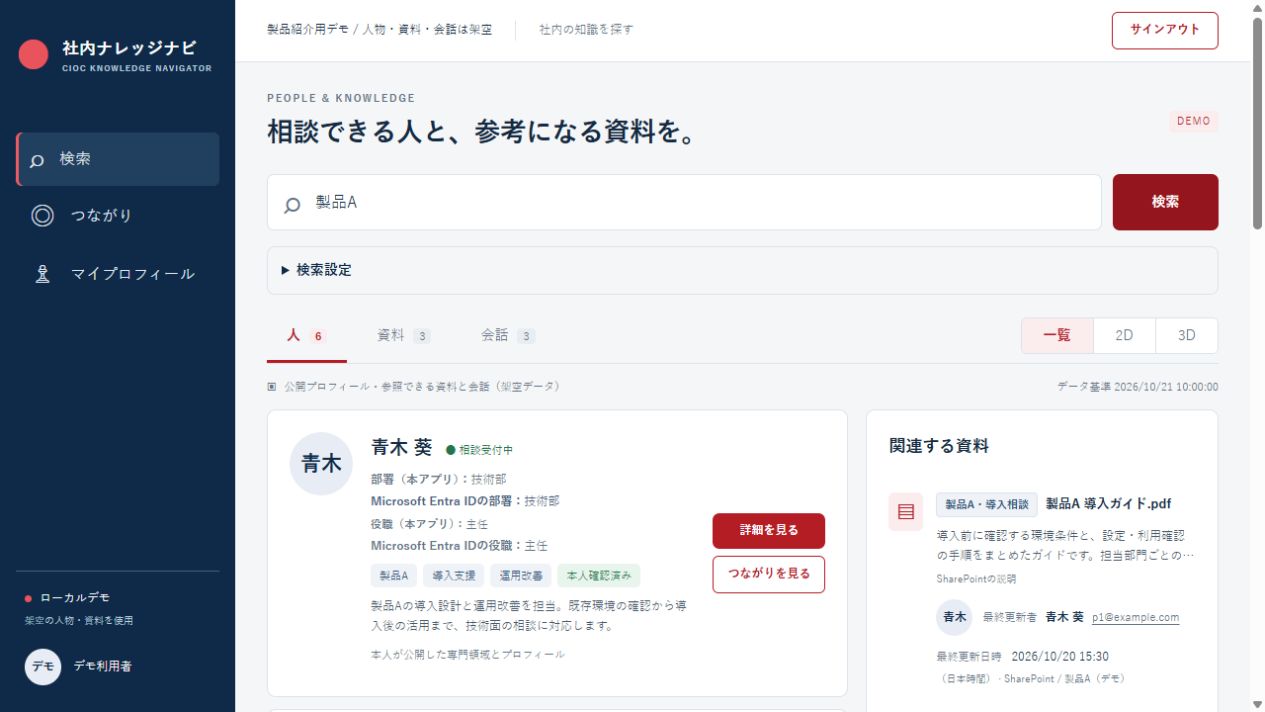This screenshot has width=1265, height=712.
Task: Click Microsoft Entra IDの役職：主任 line
Action: point(459,546)
